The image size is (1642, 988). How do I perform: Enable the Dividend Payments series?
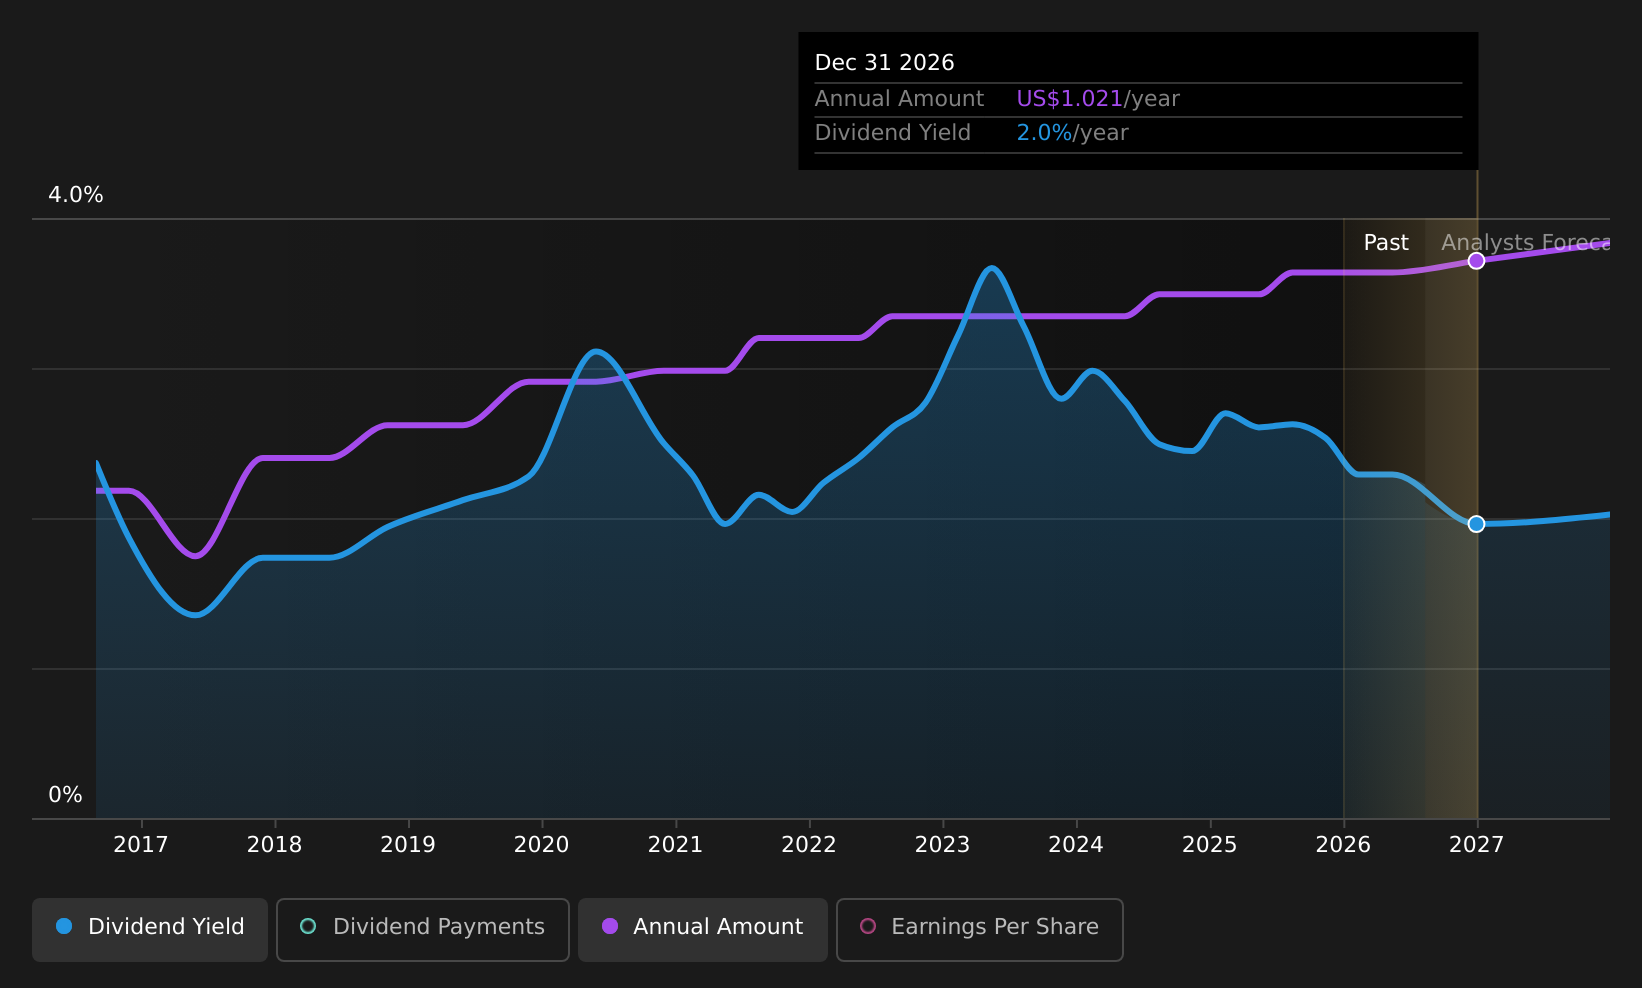point(423,930)
